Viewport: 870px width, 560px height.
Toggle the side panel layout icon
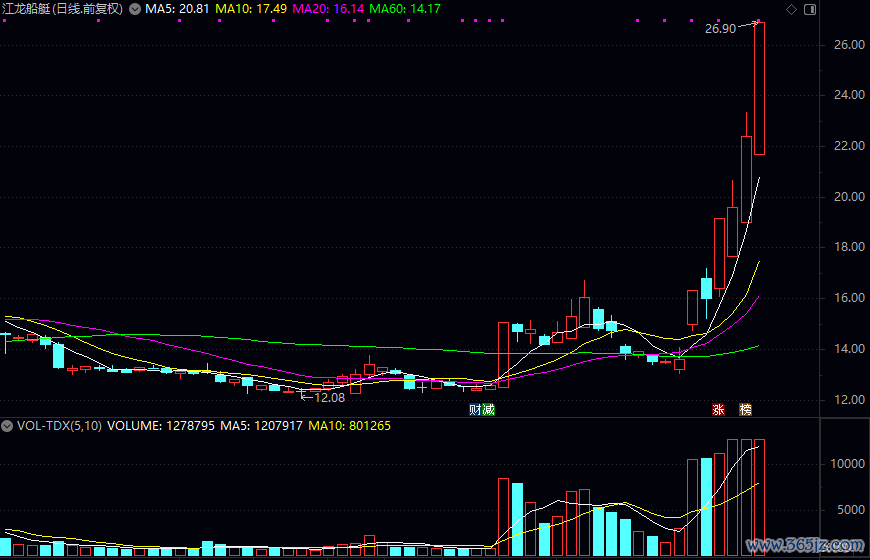809,9
